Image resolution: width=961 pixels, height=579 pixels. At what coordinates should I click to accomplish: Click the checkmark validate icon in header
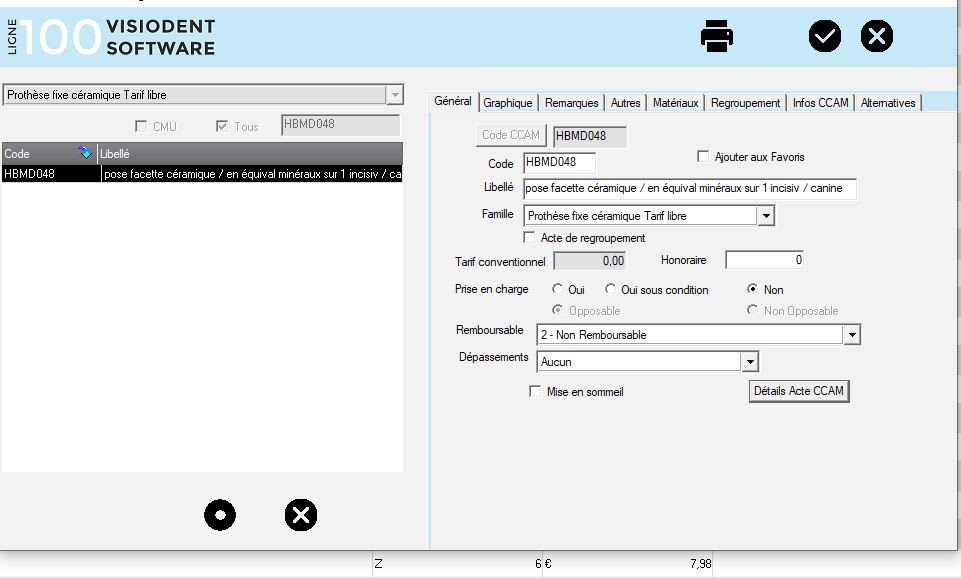point(825,36)
